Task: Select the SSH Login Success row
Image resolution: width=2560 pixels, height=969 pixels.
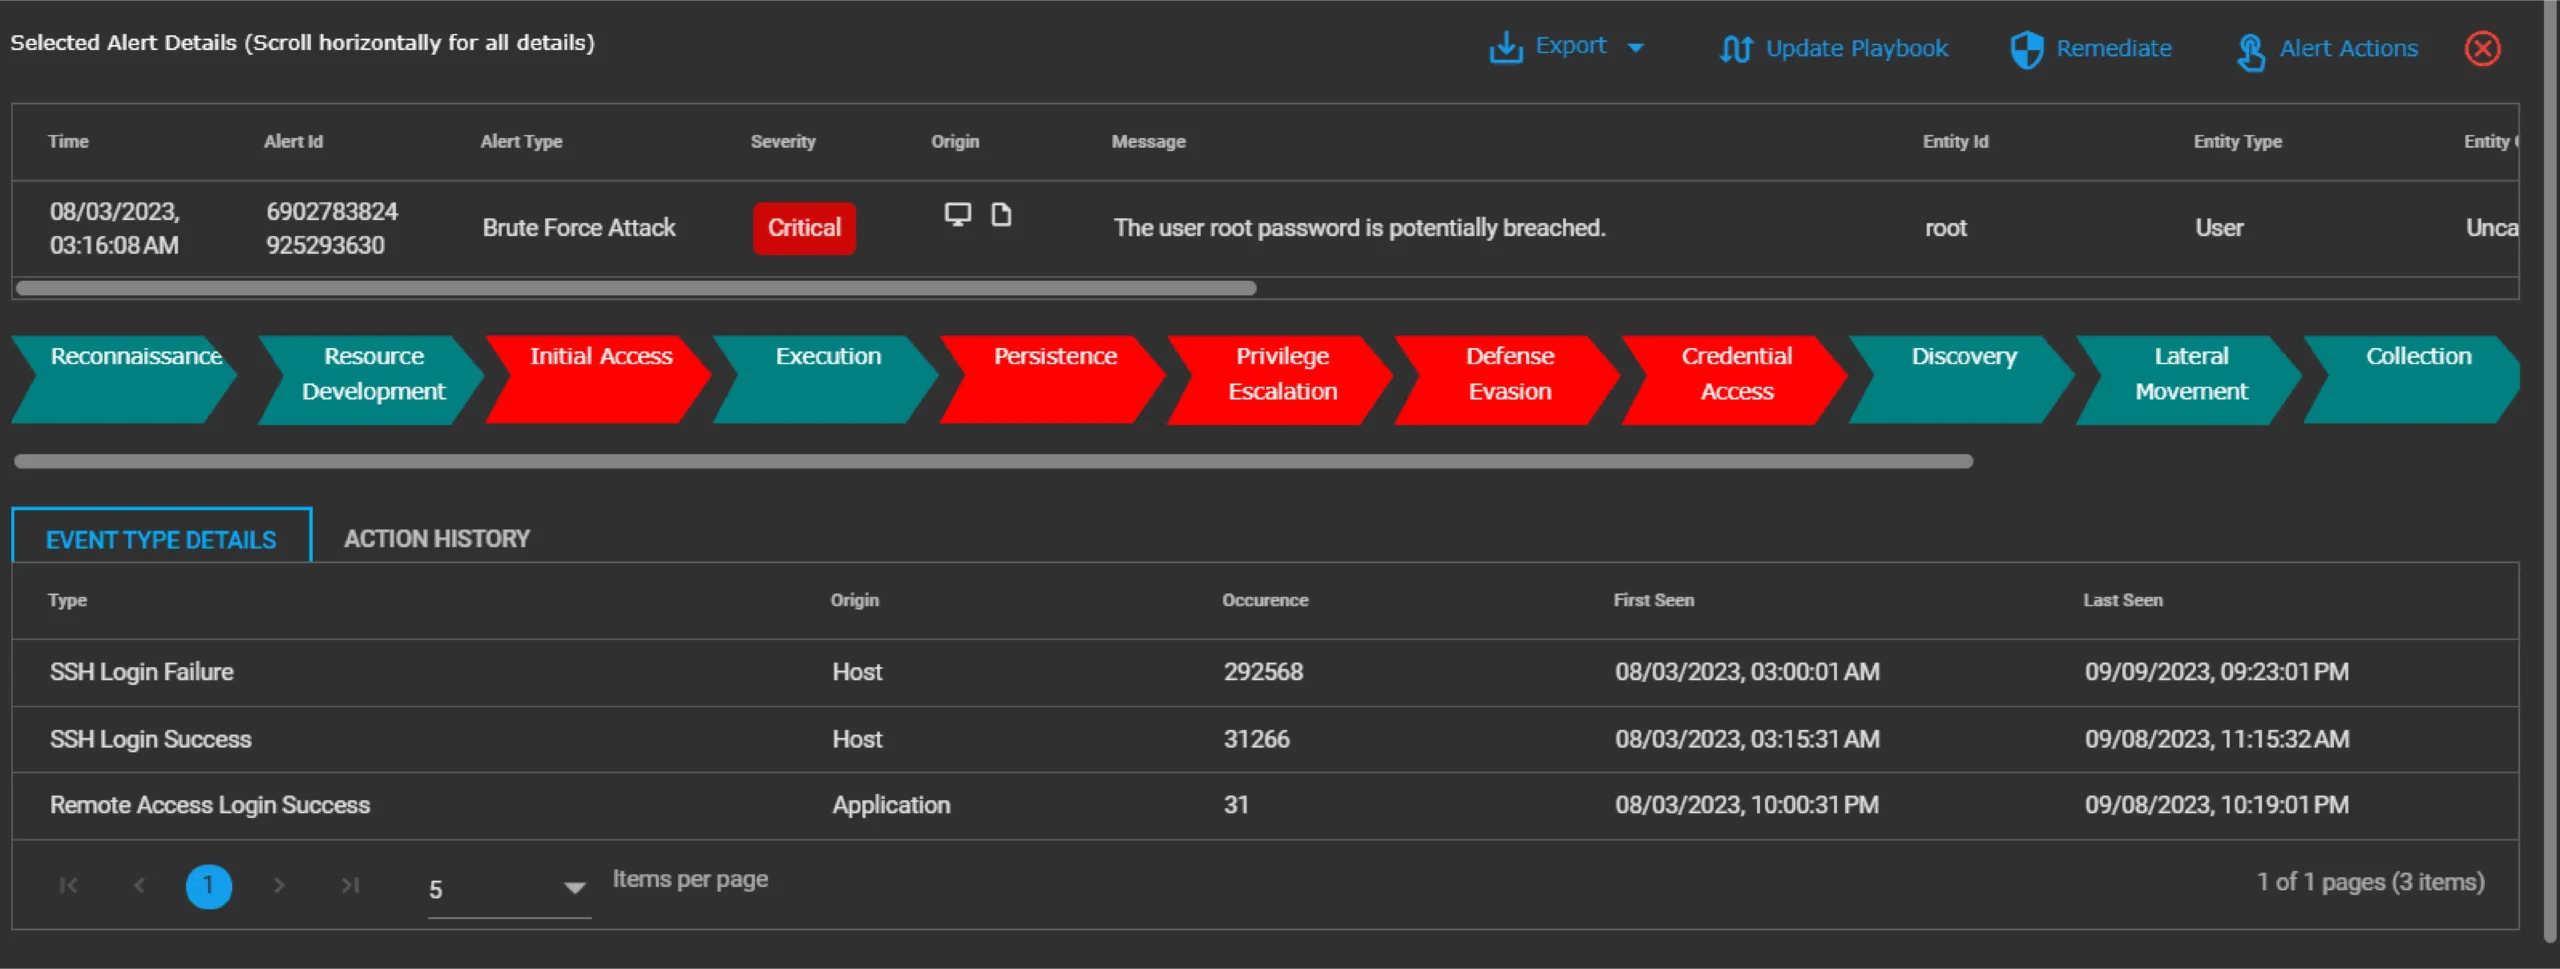Action: coord(1265,739)
